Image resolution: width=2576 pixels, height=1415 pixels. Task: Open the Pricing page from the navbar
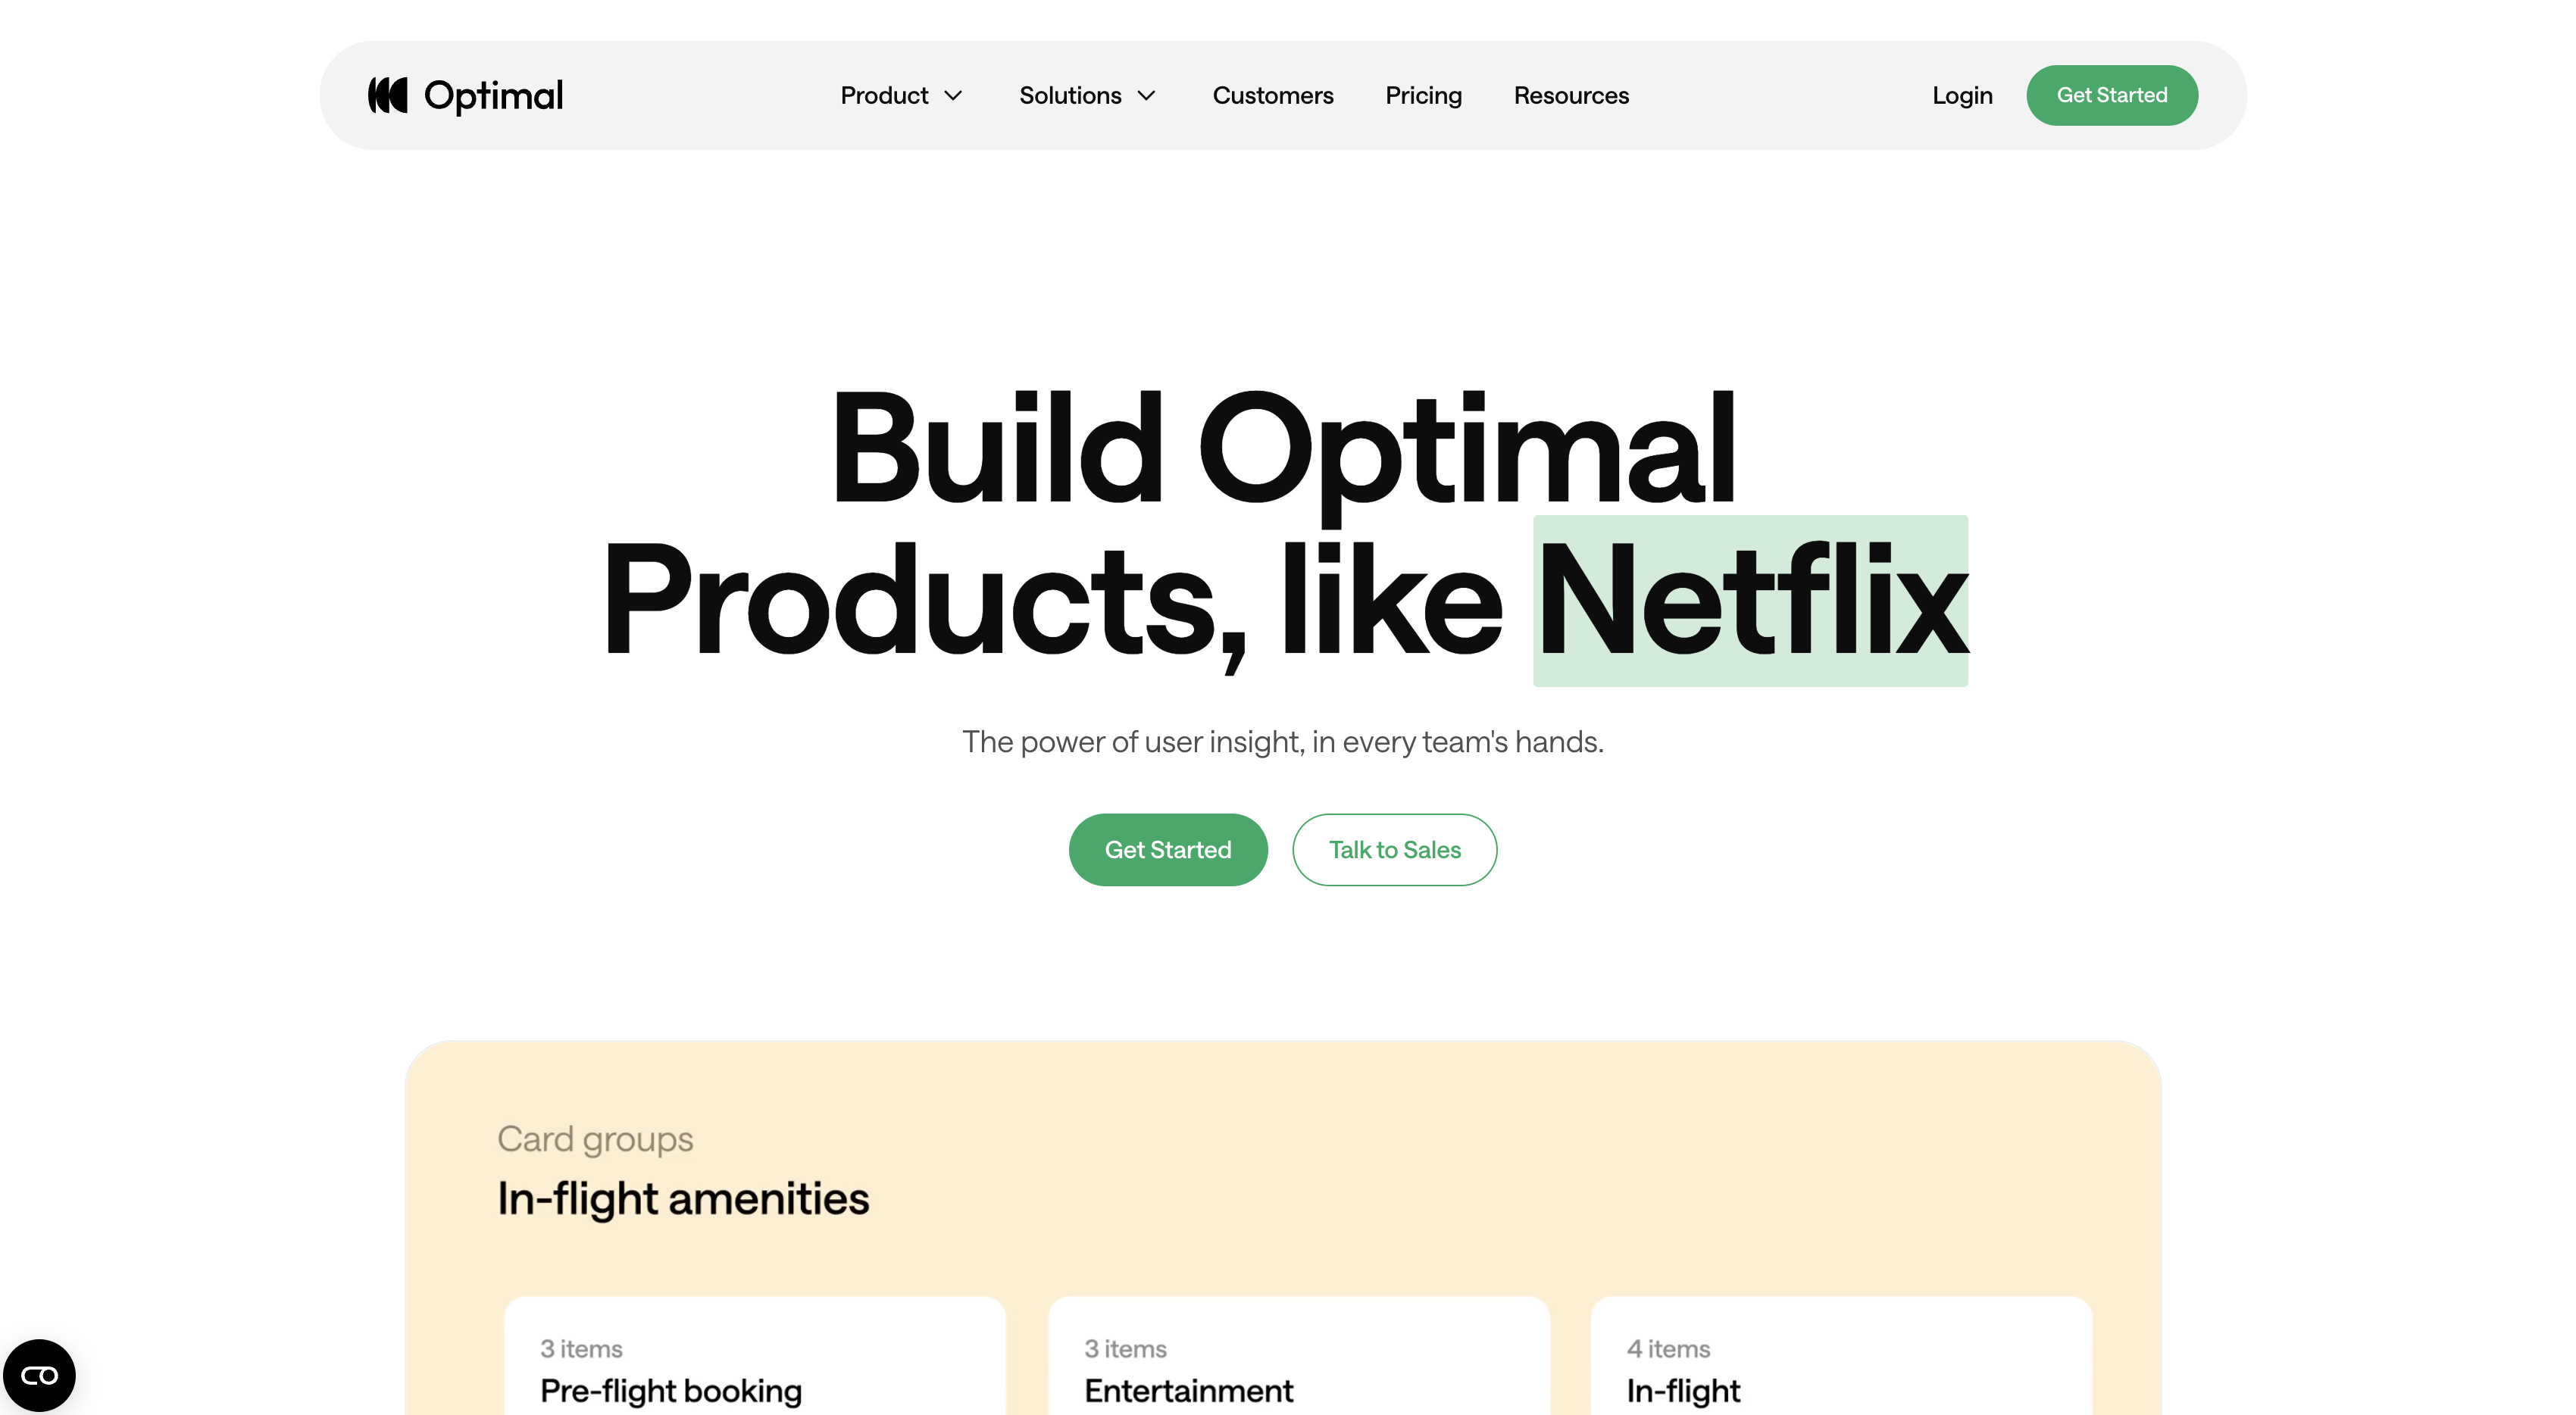point(1424,95)
